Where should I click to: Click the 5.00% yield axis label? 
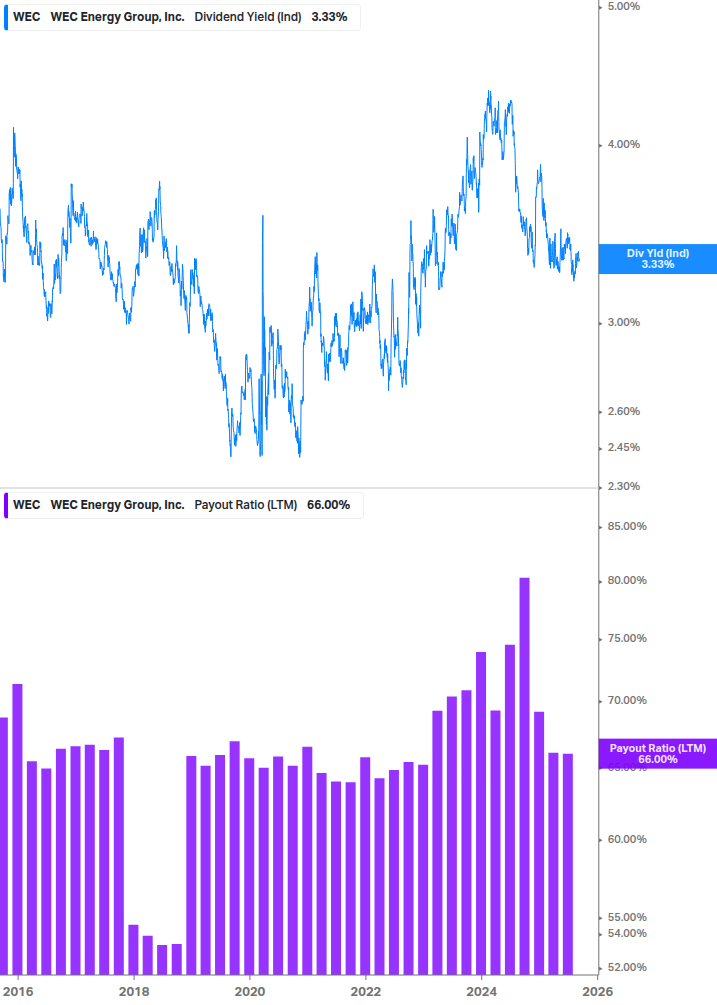[623, 6]
